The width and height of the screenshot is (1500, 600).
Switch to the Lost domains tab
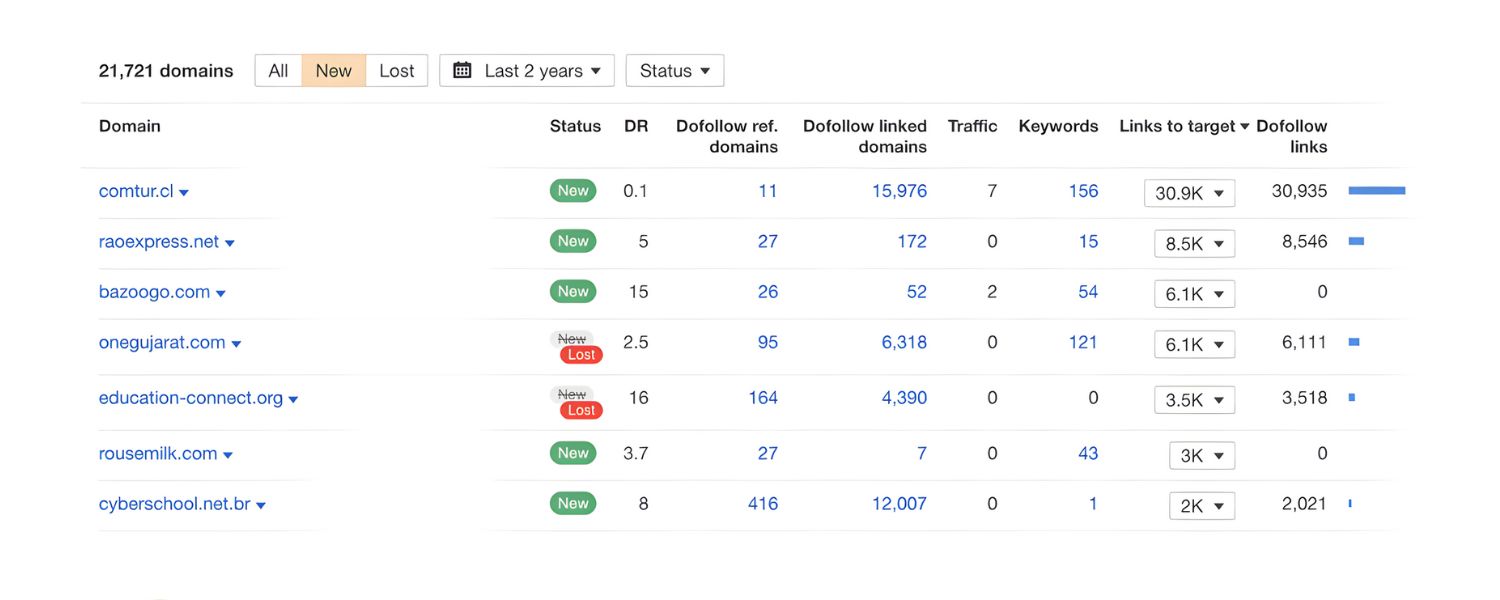[x=397, y=70]
